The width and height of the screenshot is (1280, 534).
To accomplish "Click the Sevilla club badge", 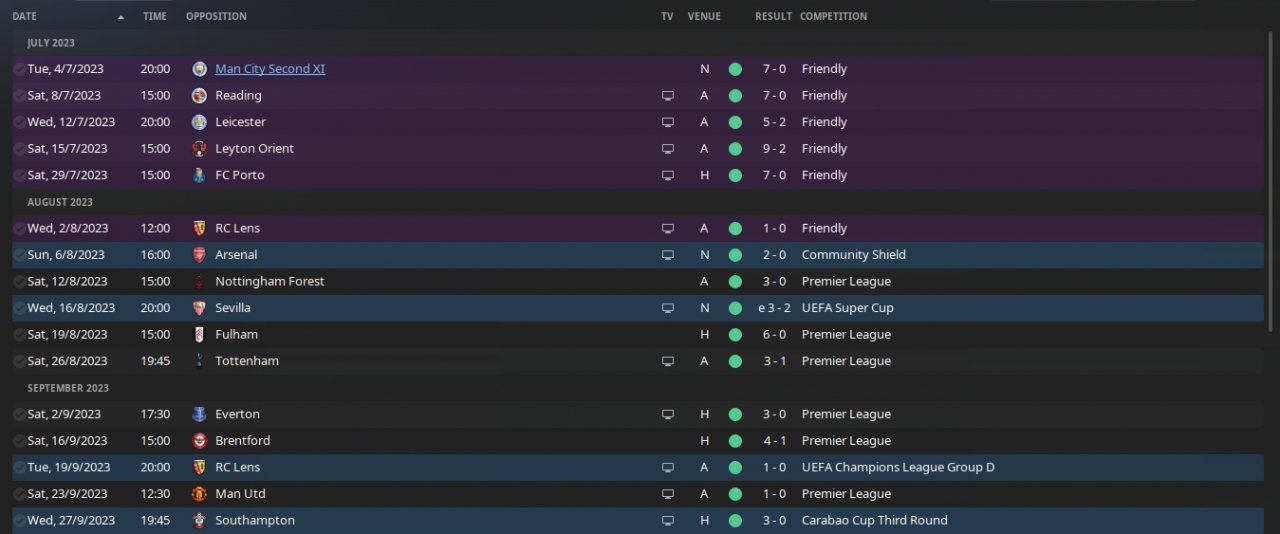I will [200, 308].
